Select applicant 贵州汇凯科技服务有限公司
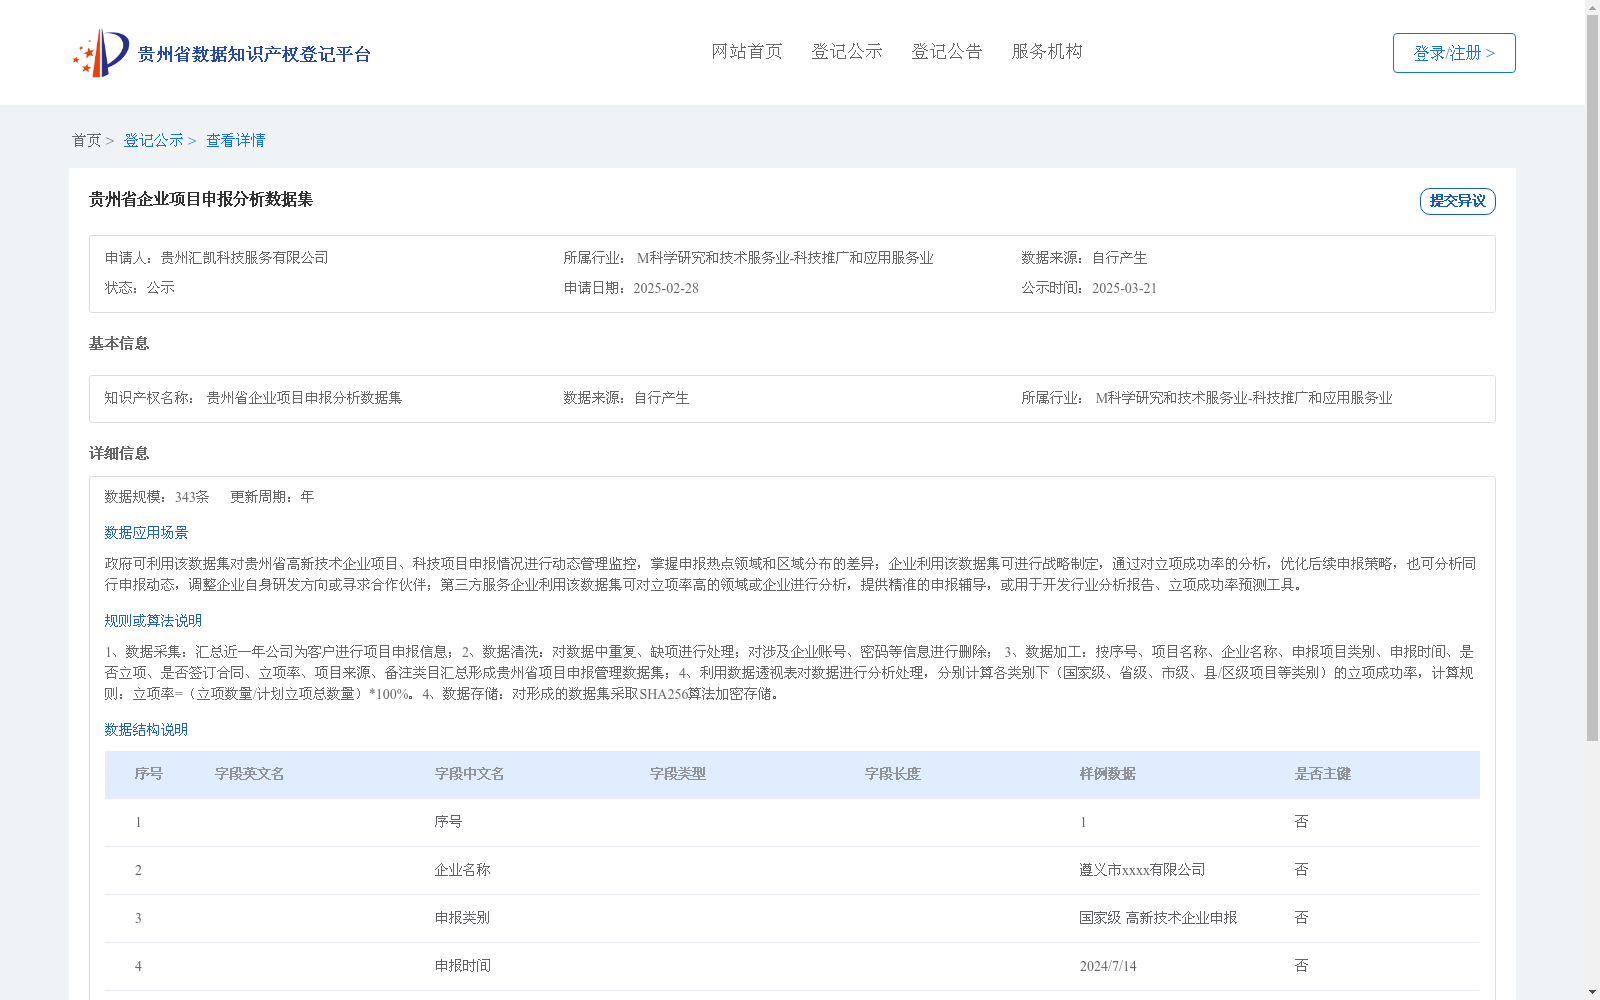The image size is (1600, 1000). [245, 258]
